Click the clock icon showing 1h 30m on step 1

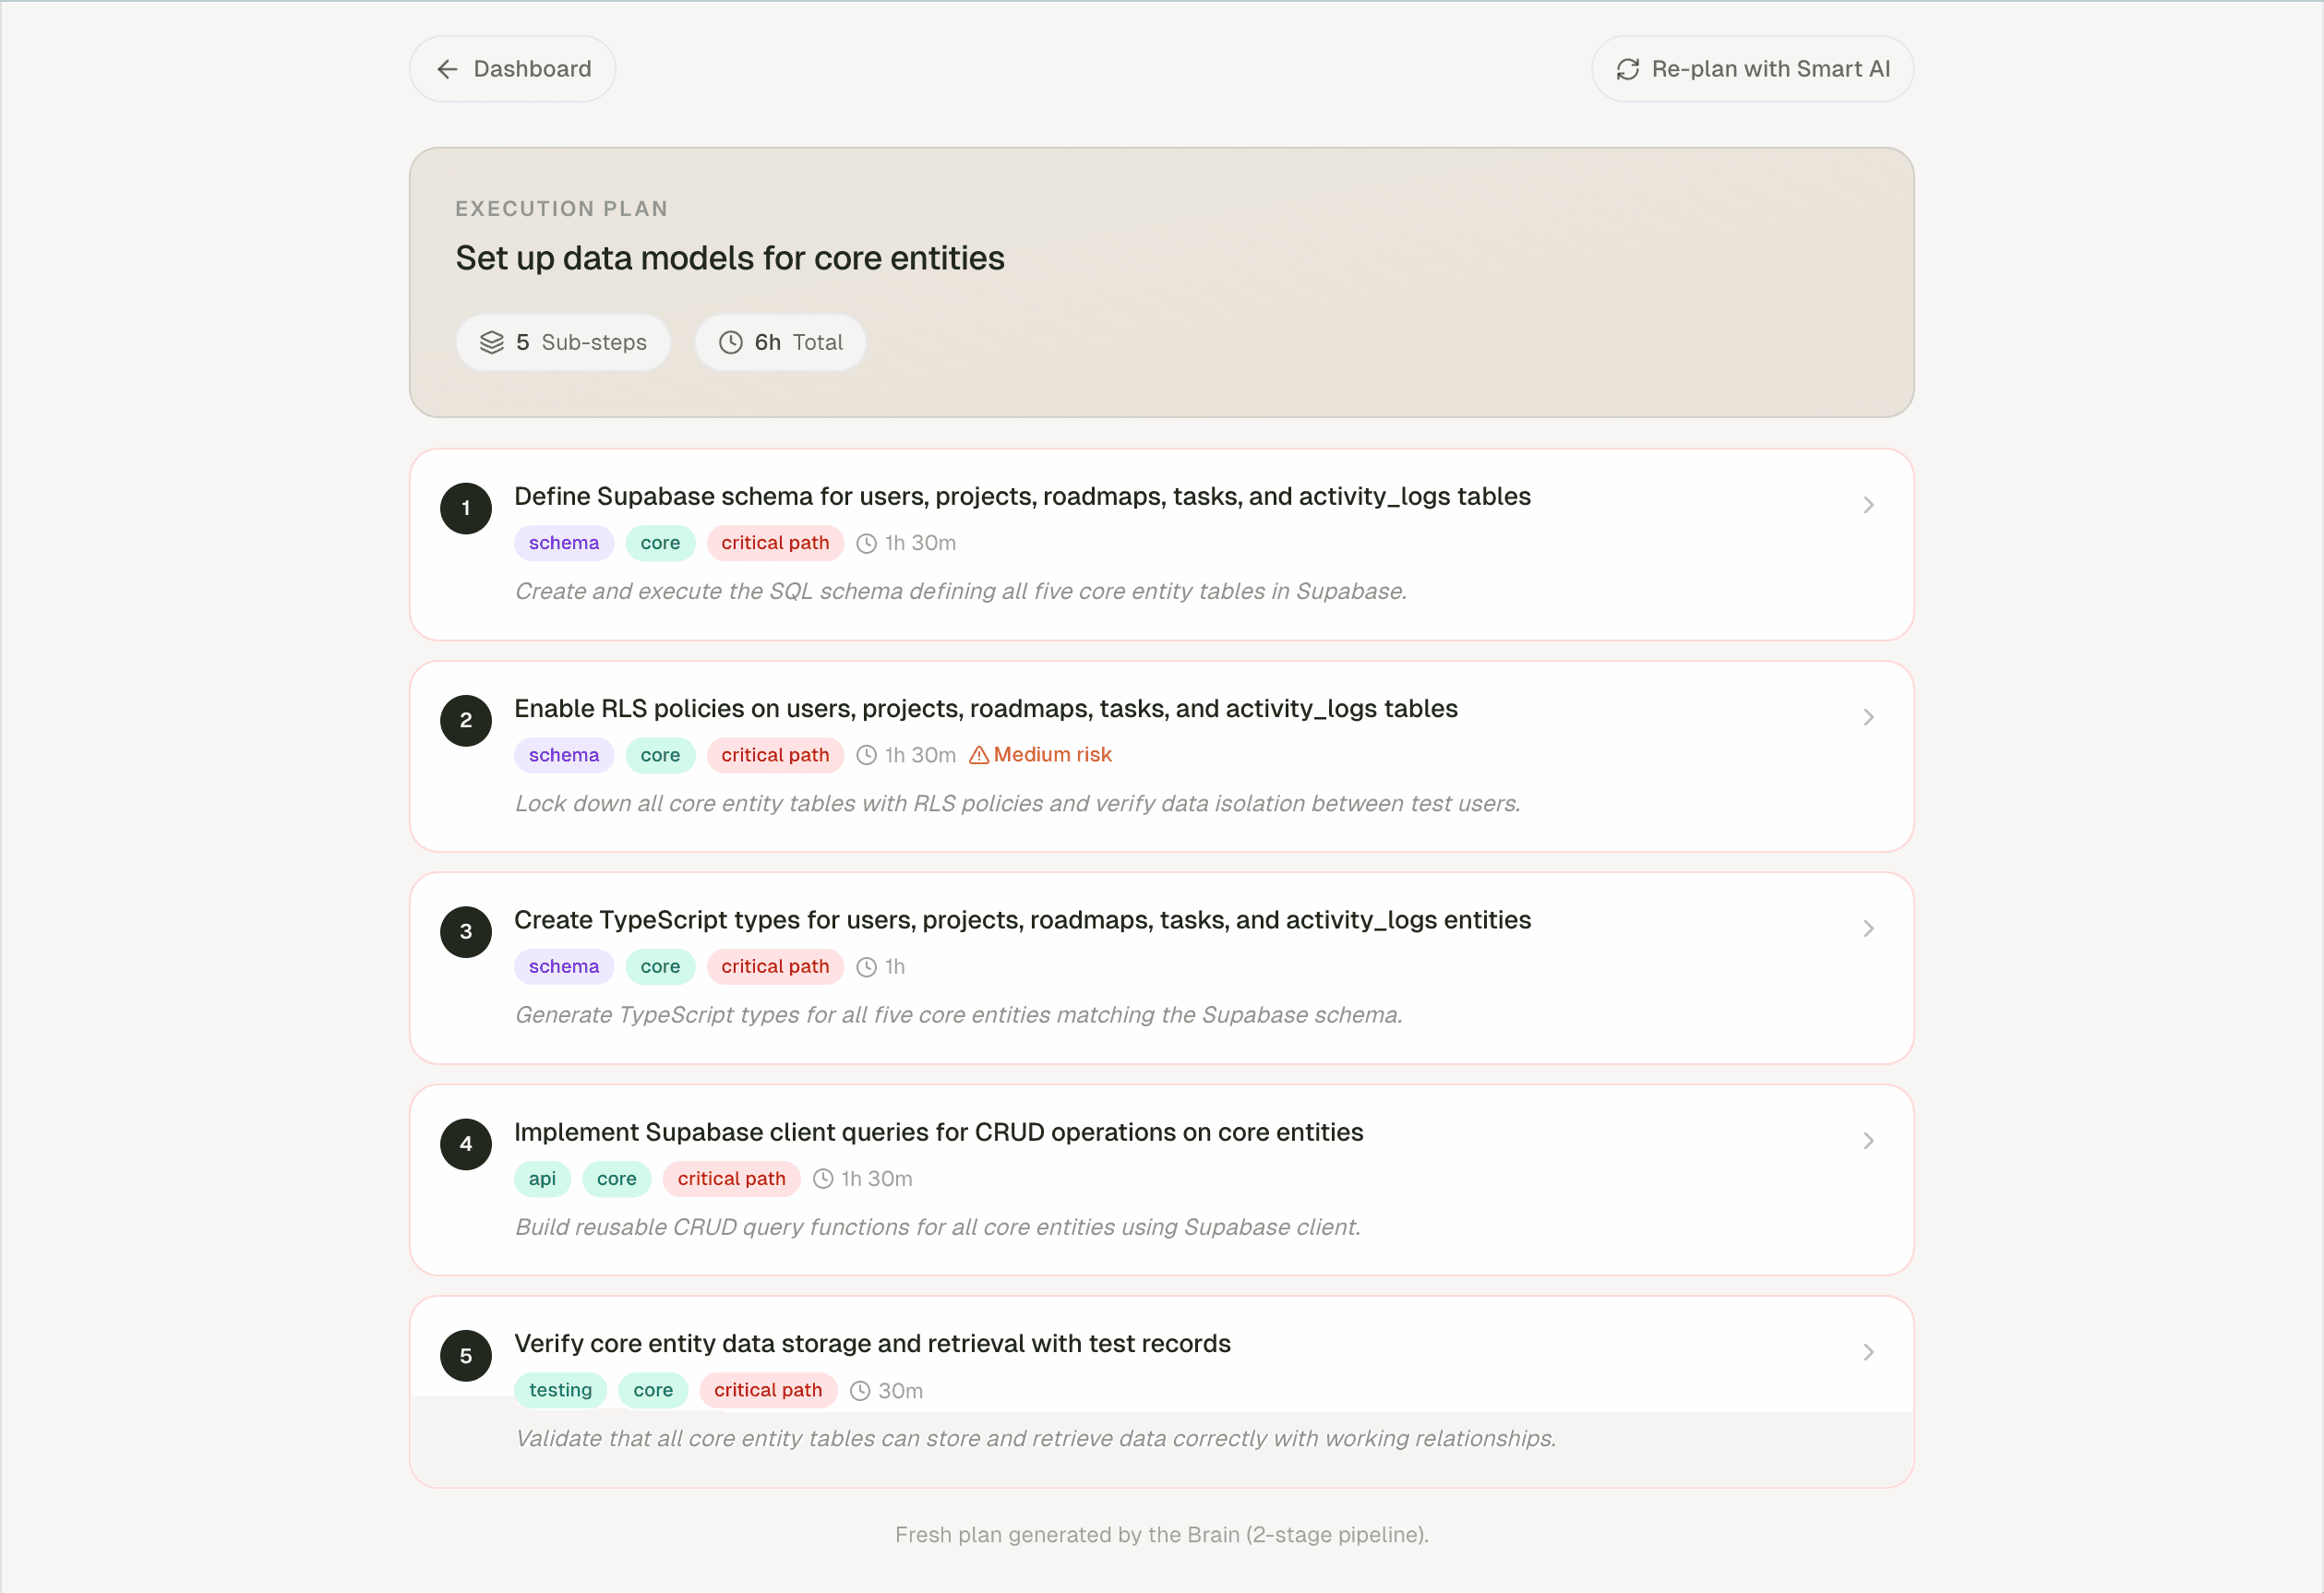tap(866, 543)
